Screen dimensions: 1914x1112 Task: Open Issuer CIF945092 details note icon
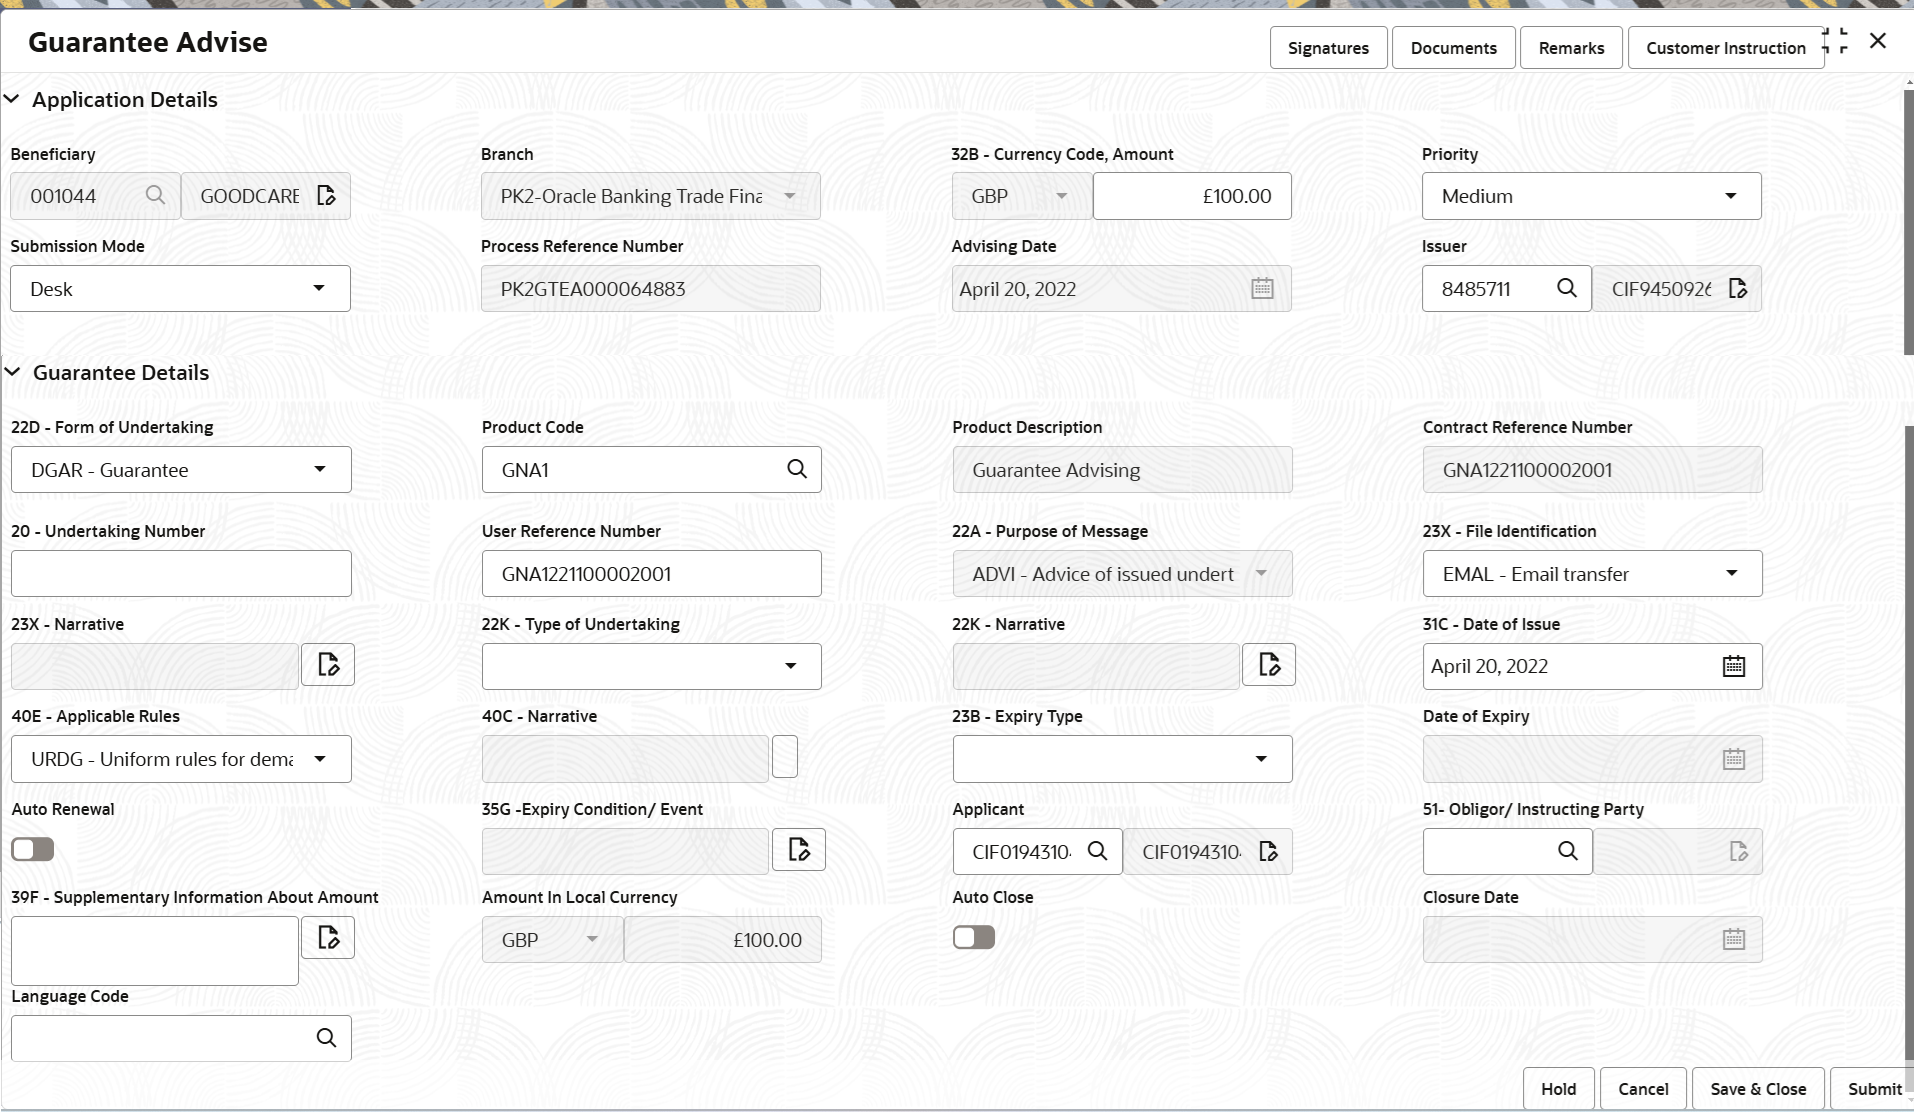pyautogui.click(x=1738, y=288)
